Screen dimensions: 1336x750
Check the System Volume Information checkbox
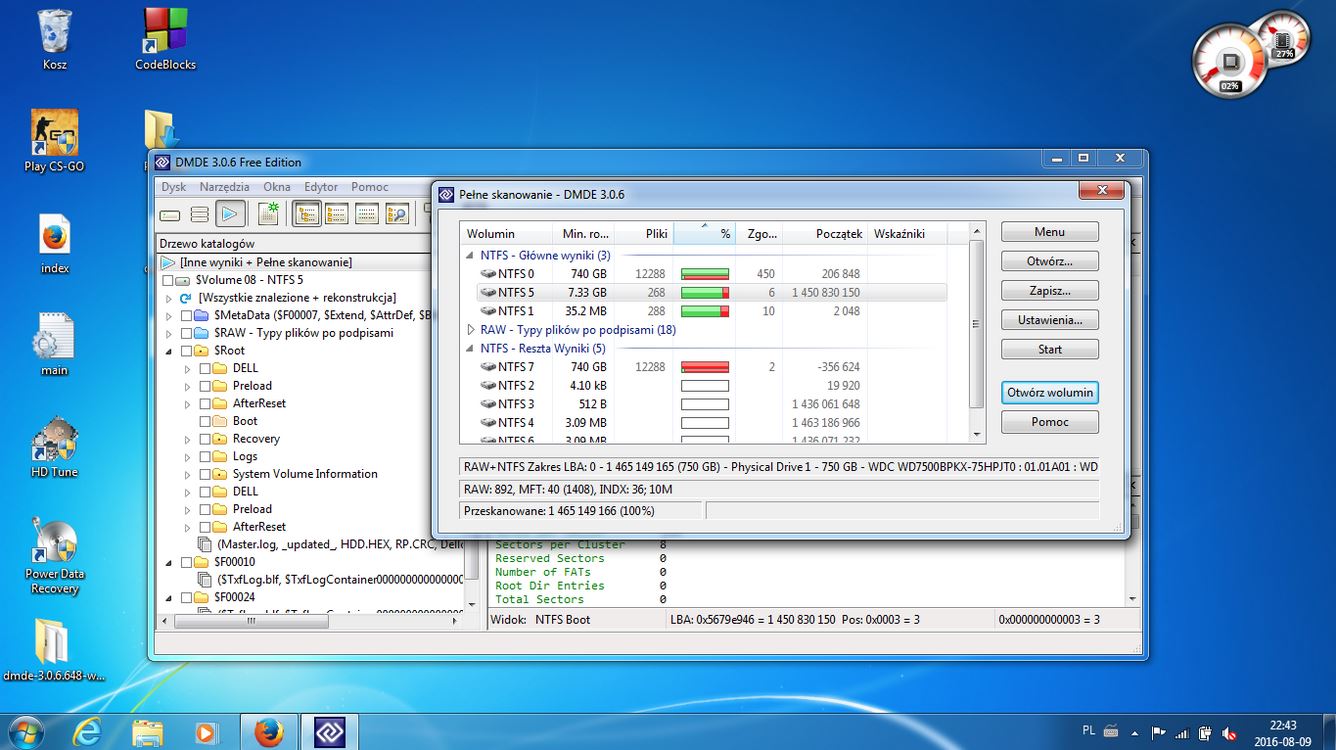(205, 474)
